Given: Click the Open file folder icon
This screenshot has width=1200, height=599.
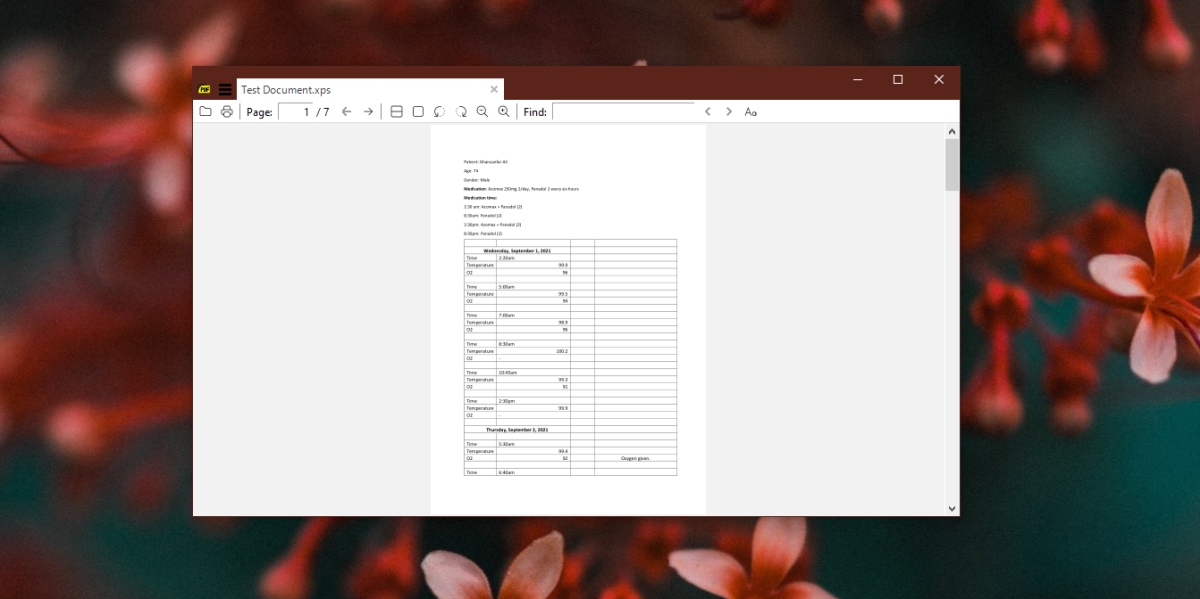Looking at the screenshot, I should pyautogui.click(x=205, y=111).
